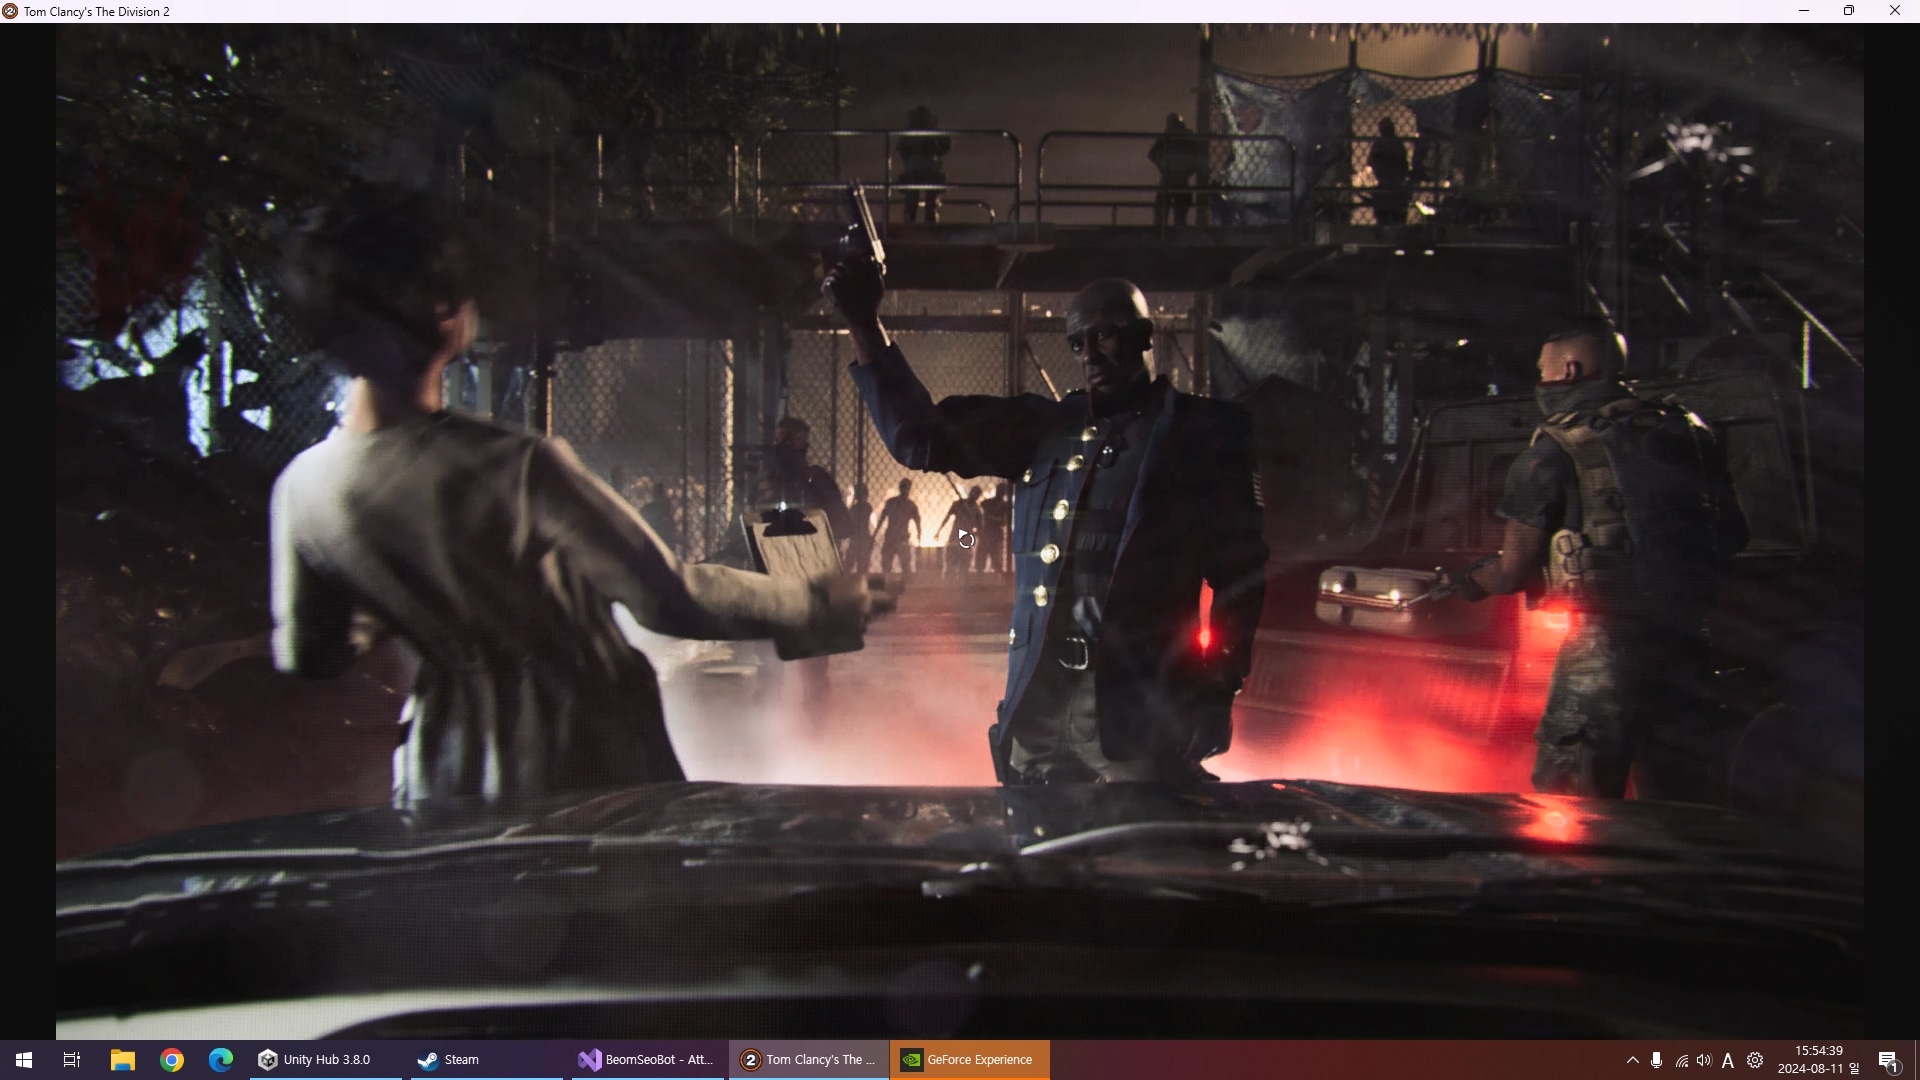Open File Explorer from the taskbar
The height and width of the screenshot is (1080, 1920).
click(x=122, y=1060)
